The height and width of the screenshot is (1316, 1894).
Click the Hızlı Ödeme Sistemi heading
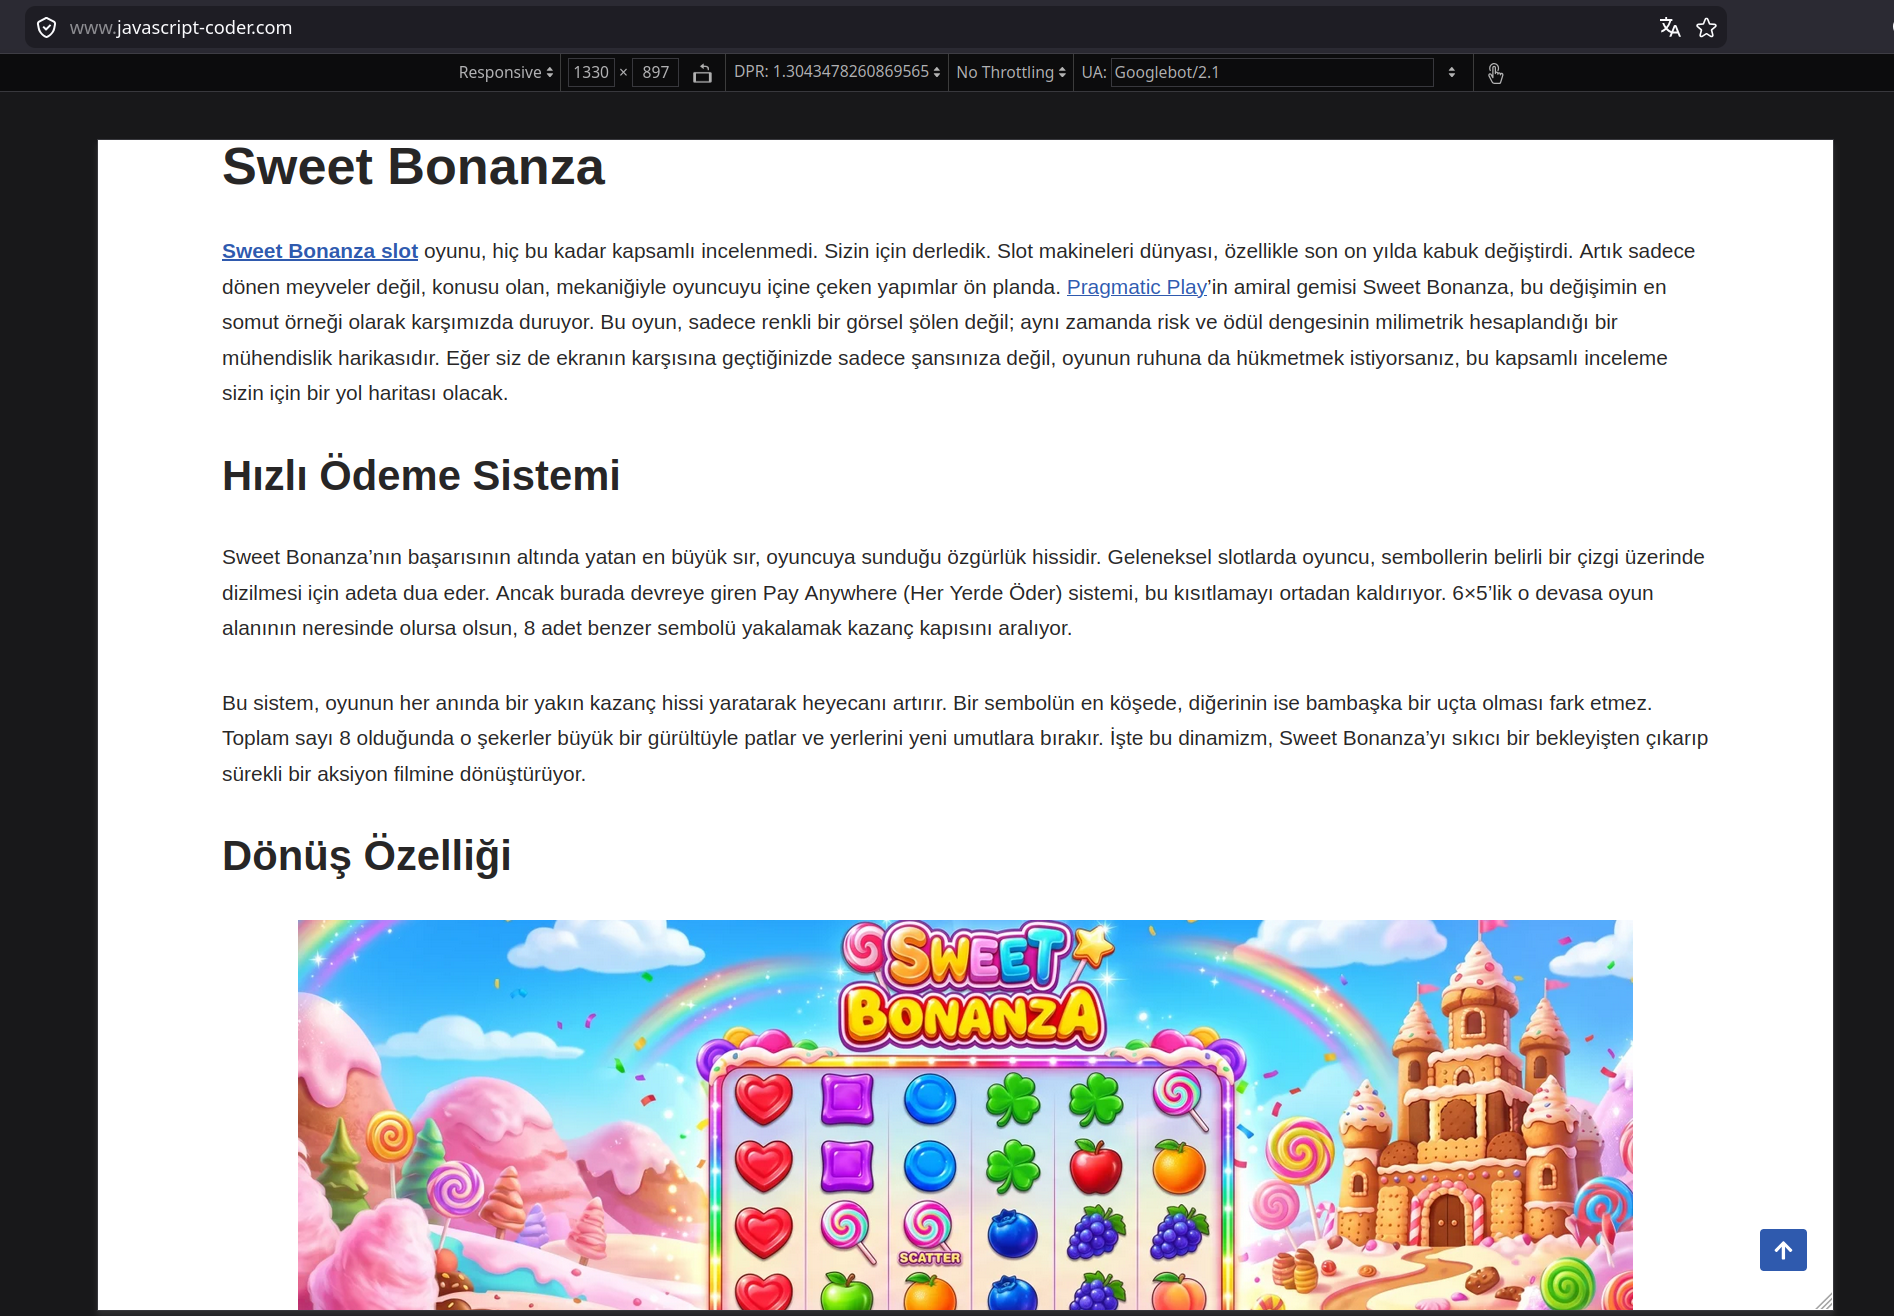click(421, 476)
